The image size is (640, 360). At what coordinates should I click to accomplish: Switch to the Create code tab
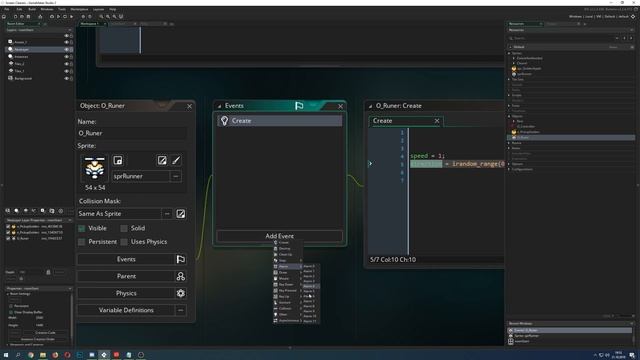pos(382,121)
